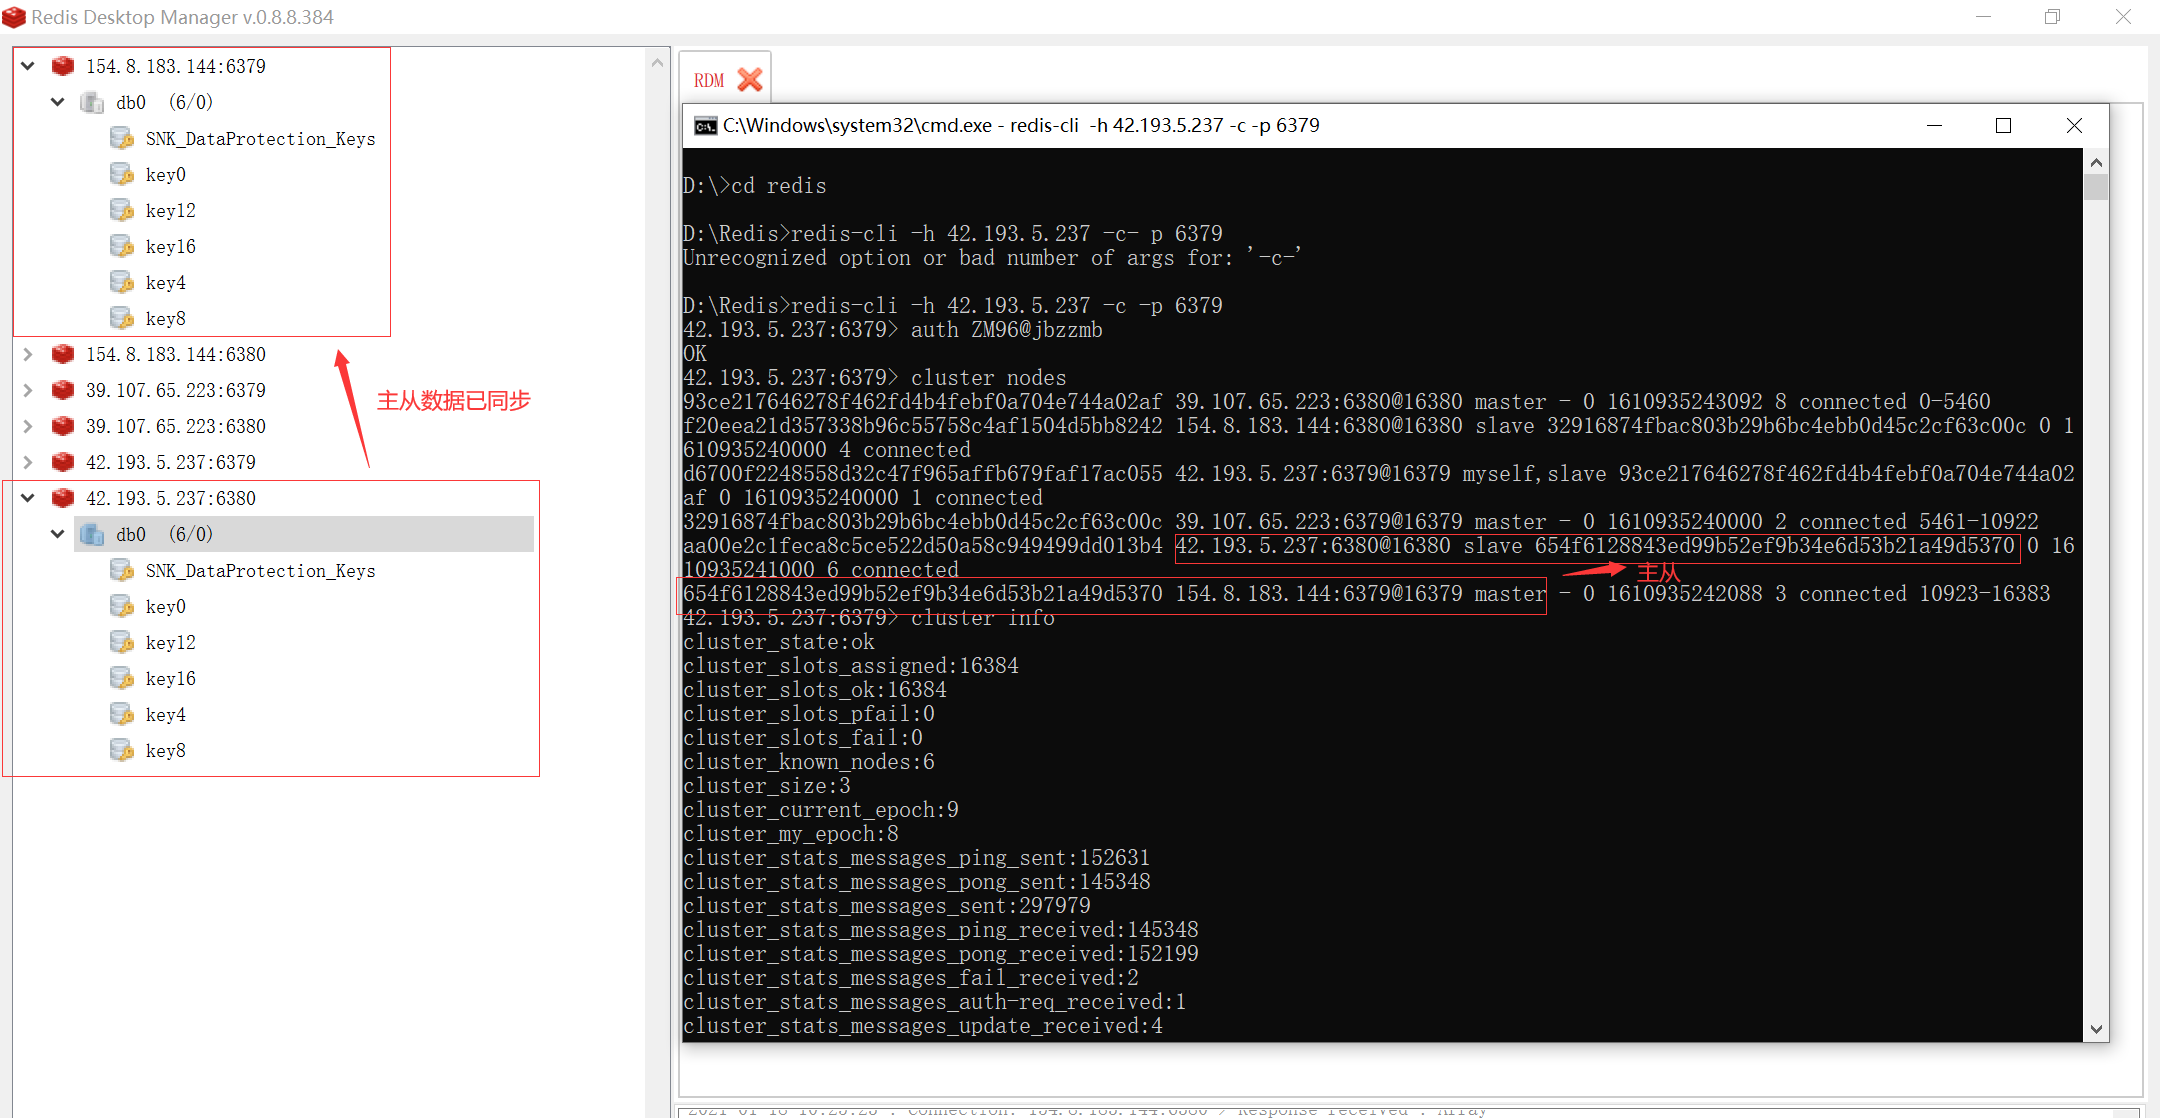Expand the 39.107.65.223:6379 connection
Viewport: 2160px width, 1118px height.
click(28, 390)
